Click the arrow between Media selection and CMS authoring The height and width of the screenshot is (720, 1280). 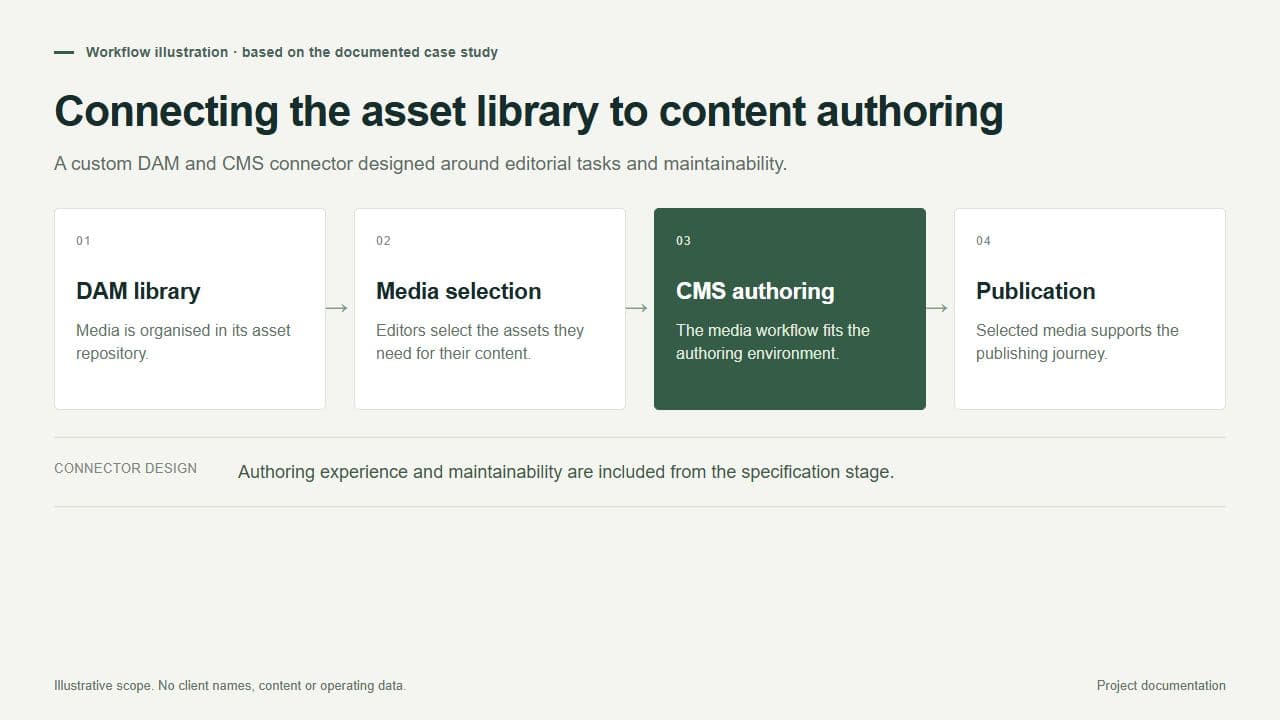point(637,308)
